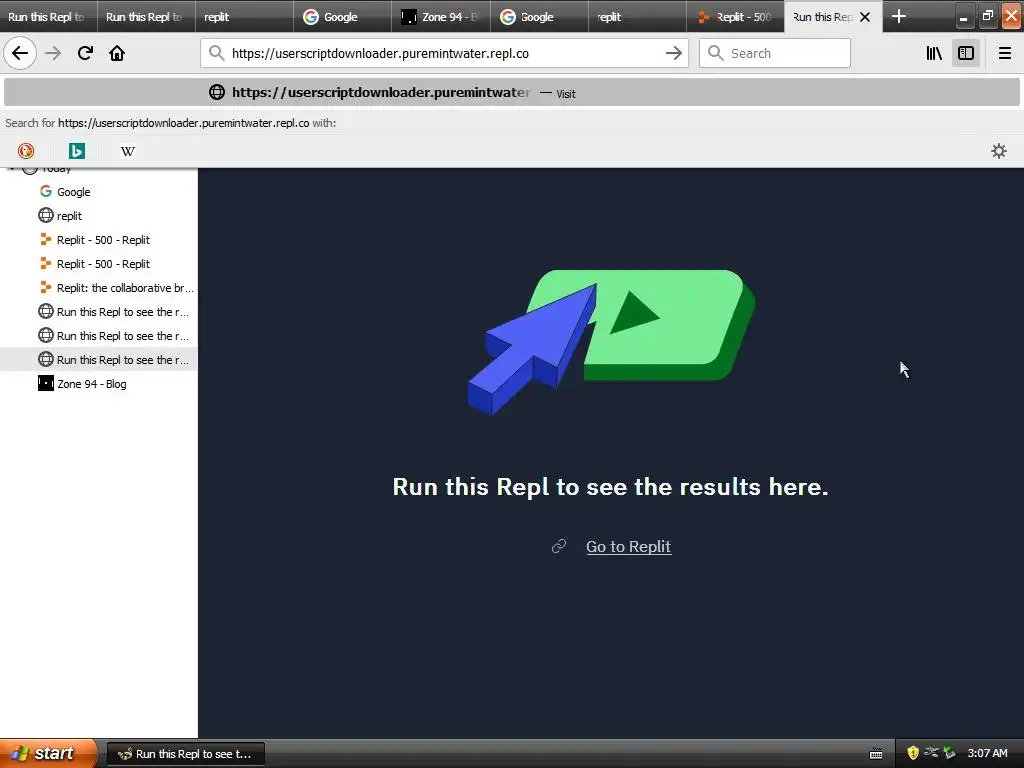1024x768 pixels.
Task: Click the 3:07 AM clock
Action: pos(987,754)
